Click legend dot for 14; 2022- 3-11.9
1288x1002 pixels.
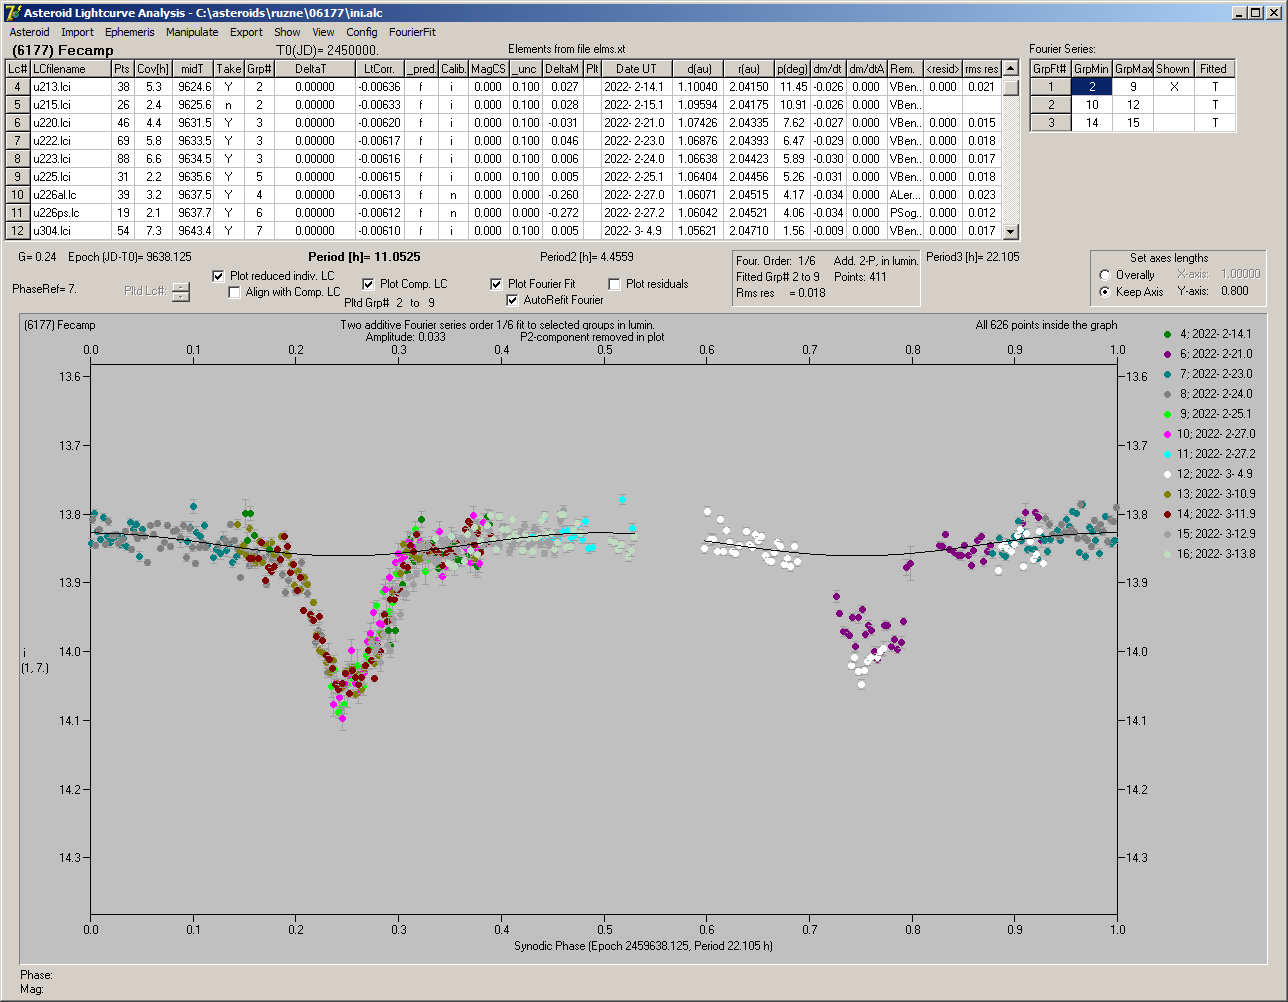[x=1168, y=514]
